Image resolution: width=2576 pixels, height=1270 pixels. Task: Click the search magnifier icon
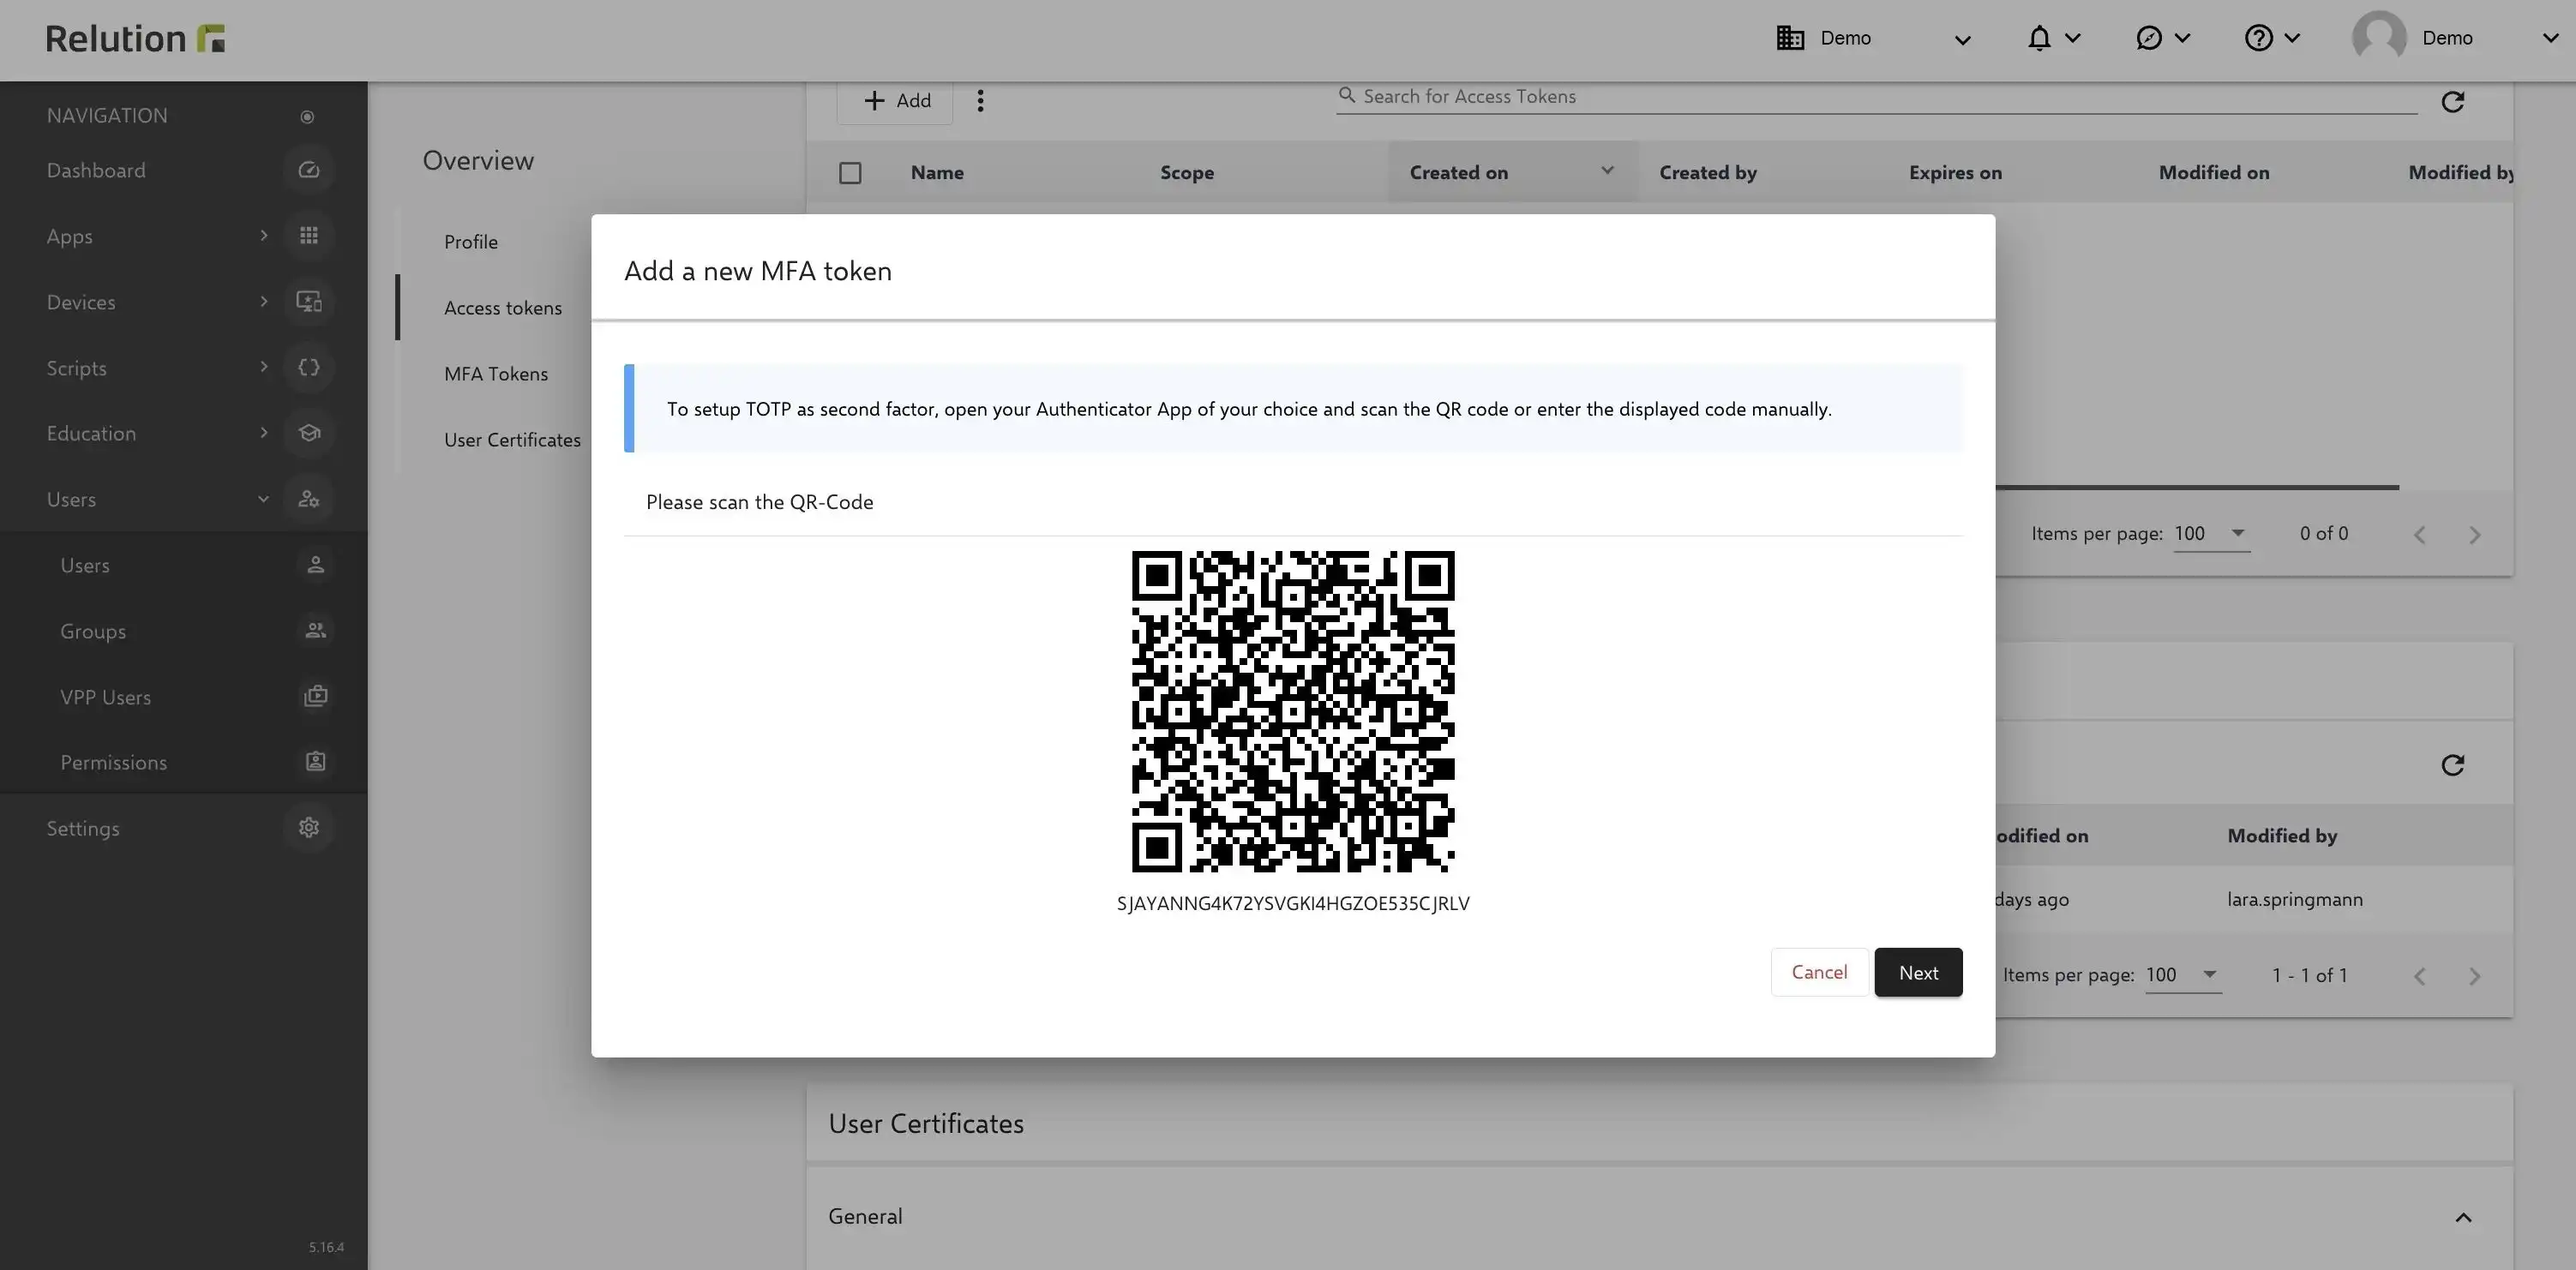(x=1347, y=95)
